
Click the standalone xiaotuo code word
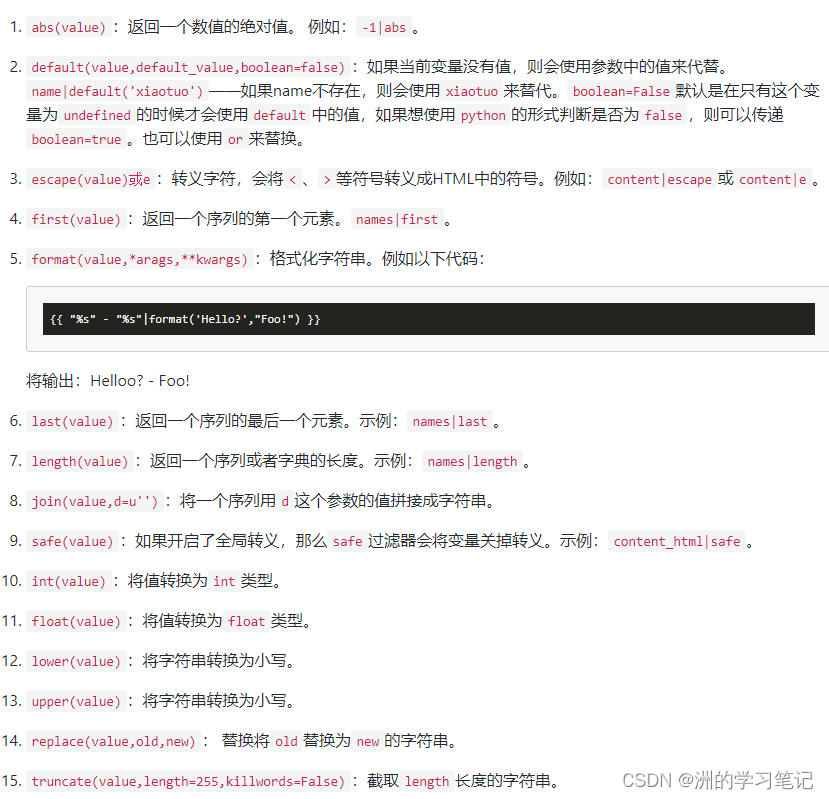[x=472, y=91]
